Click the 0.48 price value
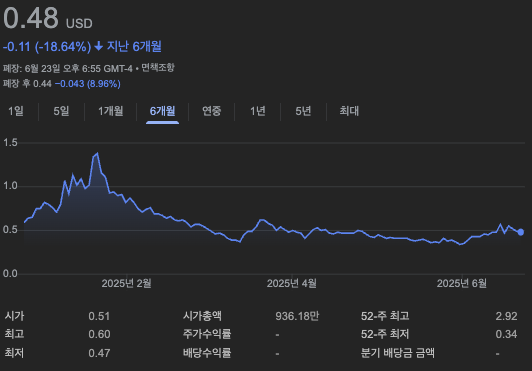This screenshot has width=532, height=371. (31, 18)
